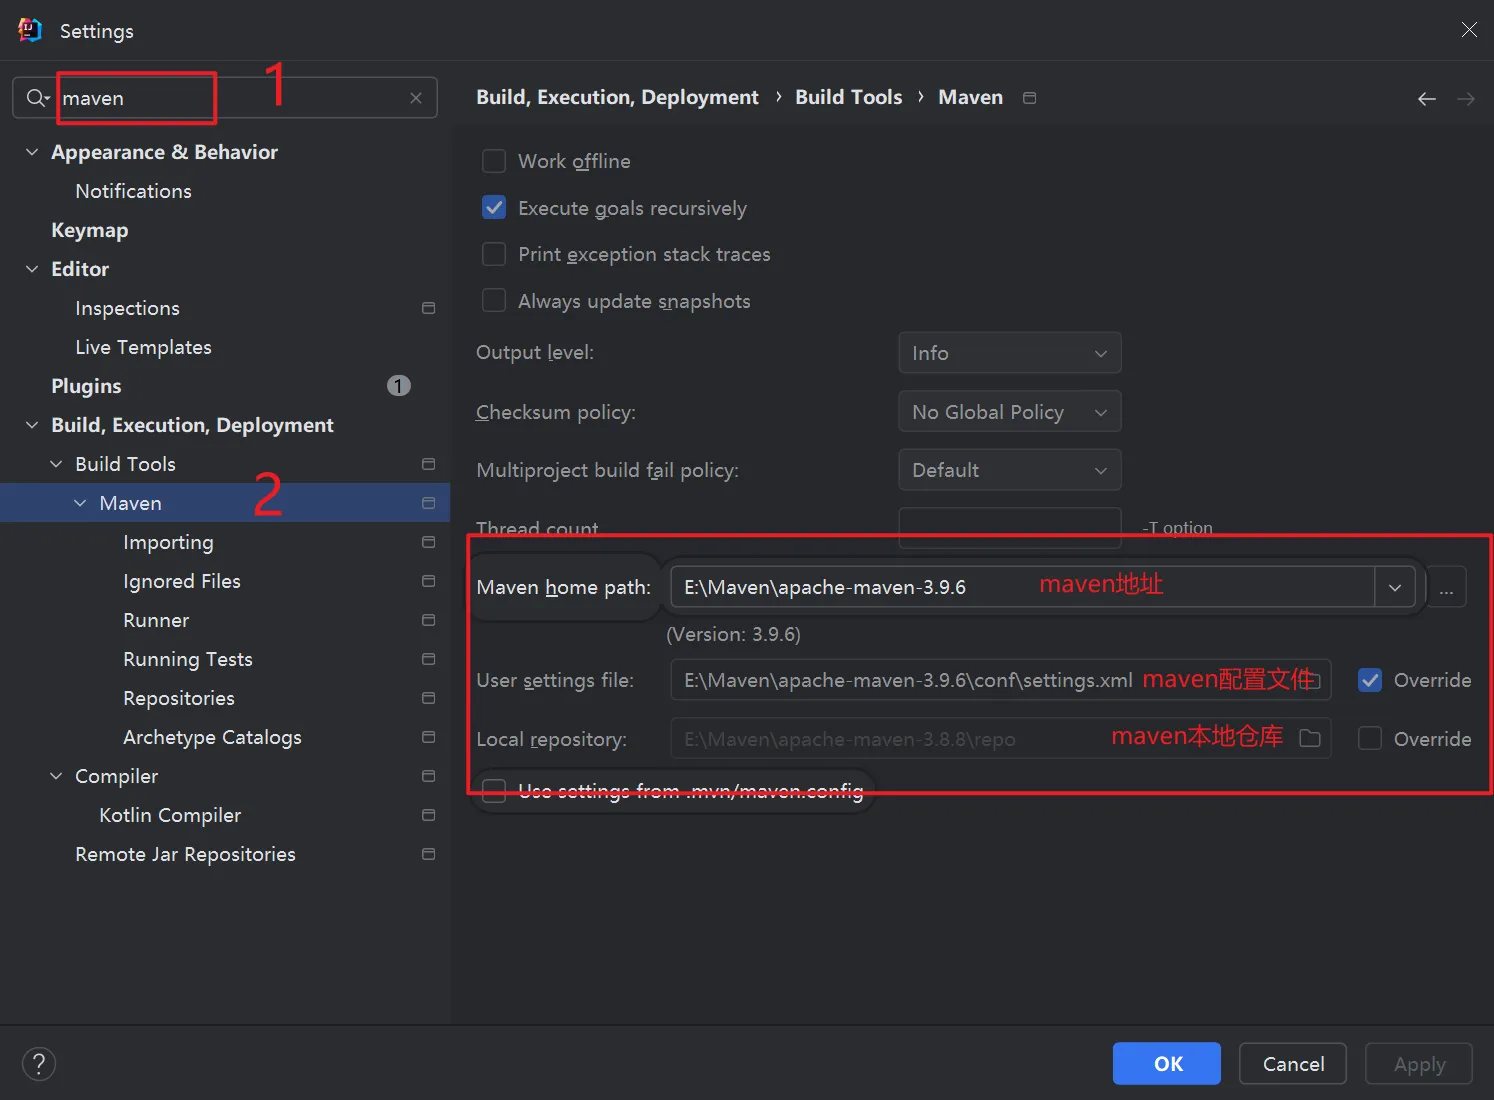Viewport: 1494px width, 1100px height.
Task: Click the Thread count input field
Action: coord(1010,528)
